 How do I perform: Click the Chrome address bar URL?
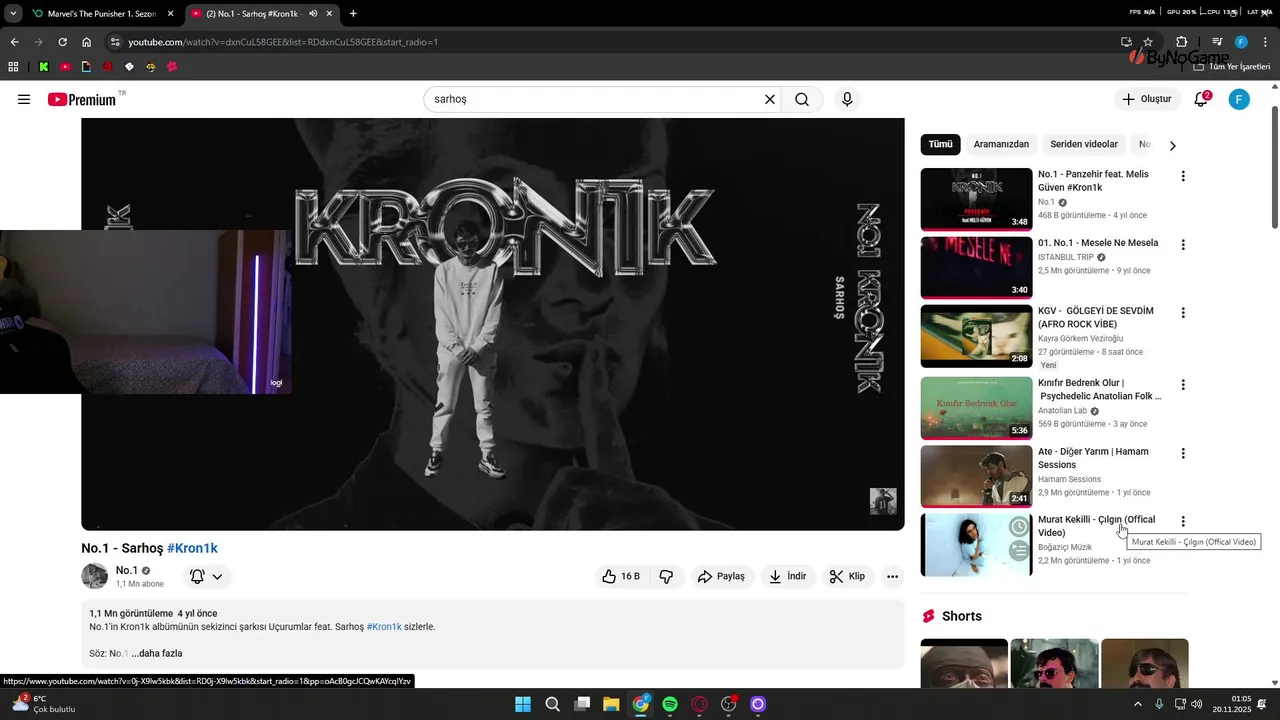283,42
